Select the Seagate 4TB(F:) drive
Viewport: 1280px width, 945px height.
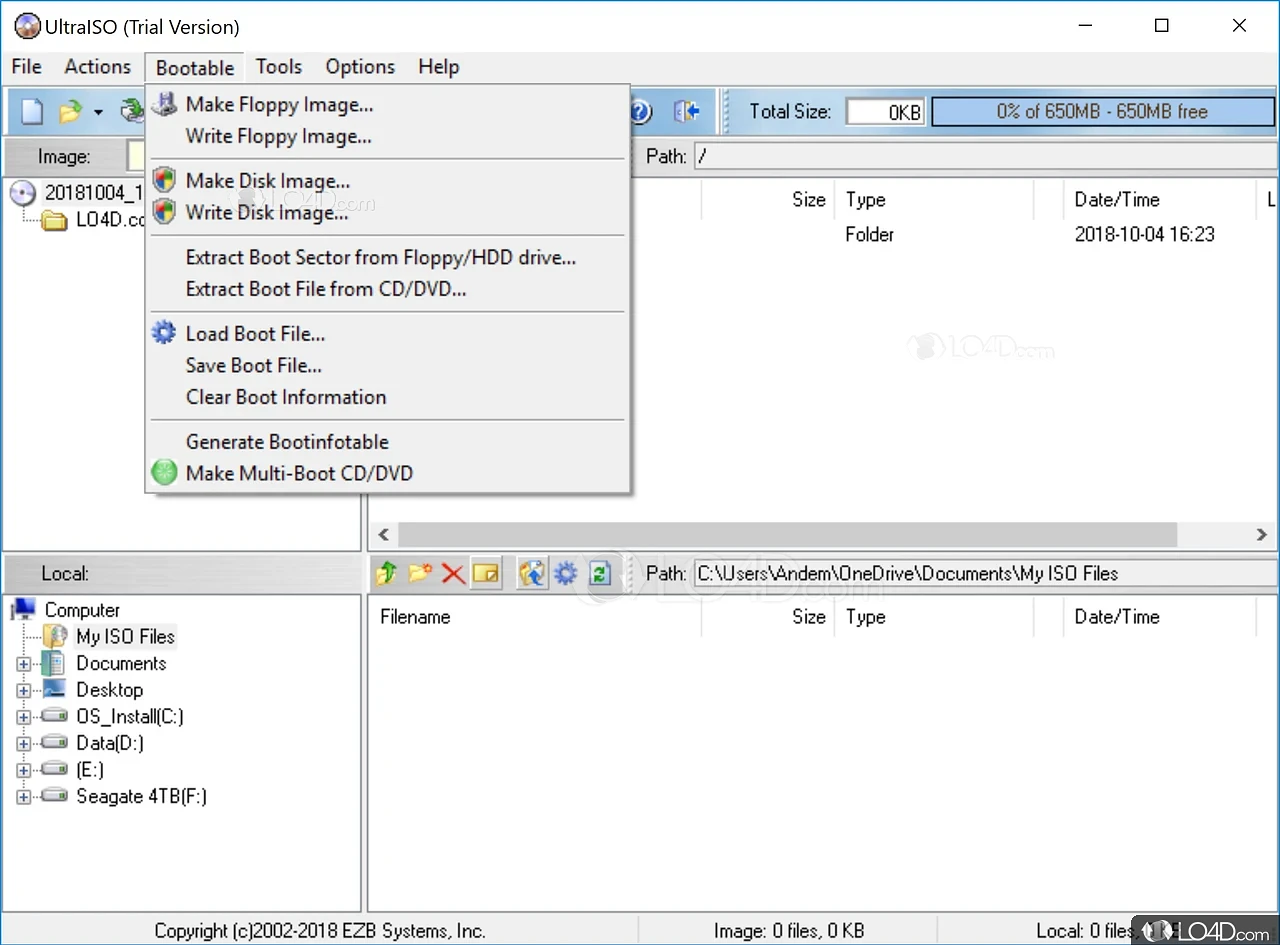pyautogui.click(x=141, y=796)
